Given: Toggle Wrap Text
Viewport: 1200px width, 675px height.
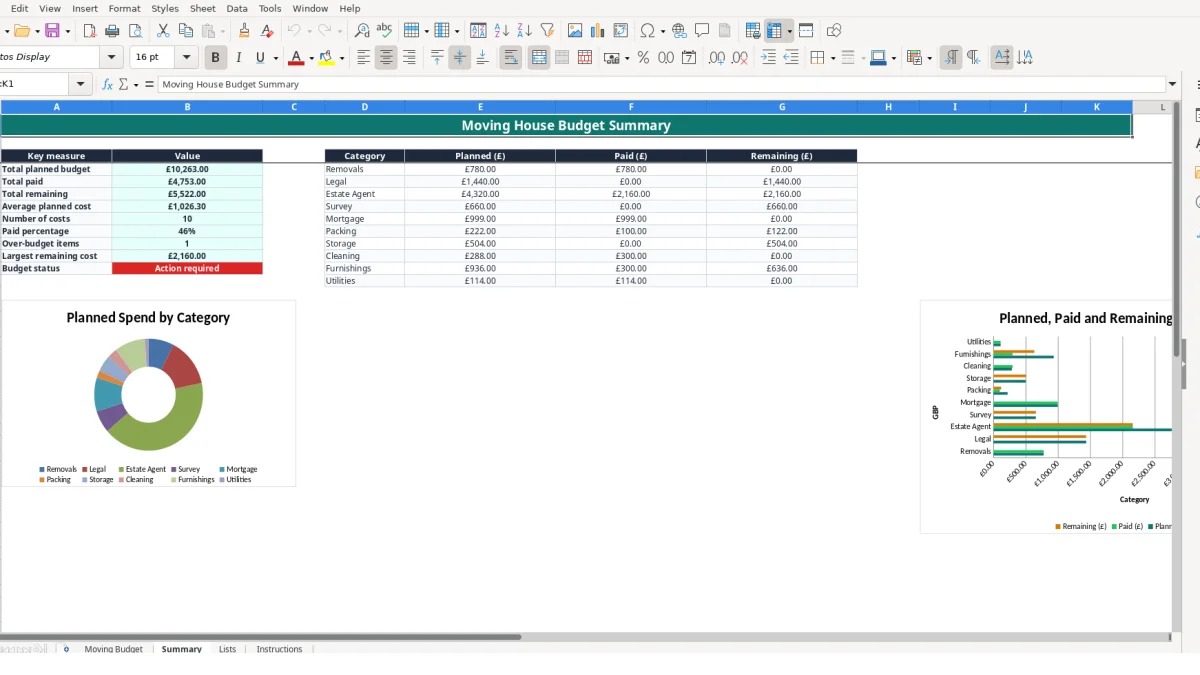Looking at the screenshot, I should pos(511,58).
